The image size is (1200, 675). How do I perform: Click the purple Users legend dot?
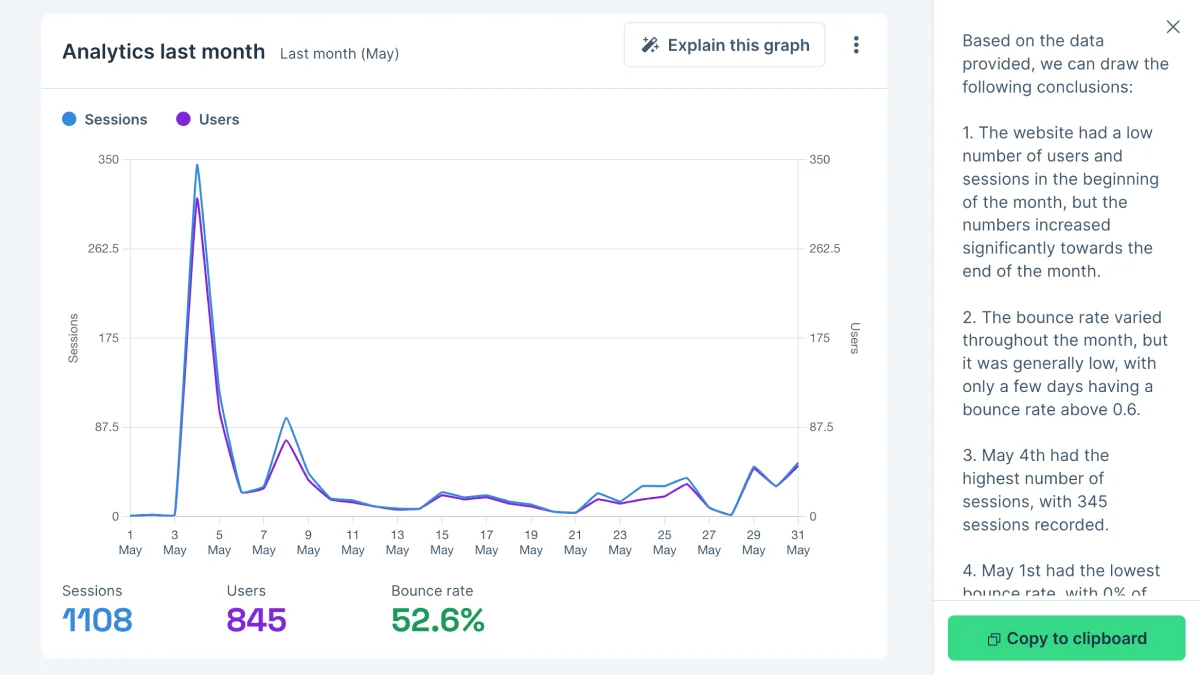pos(183,119)
